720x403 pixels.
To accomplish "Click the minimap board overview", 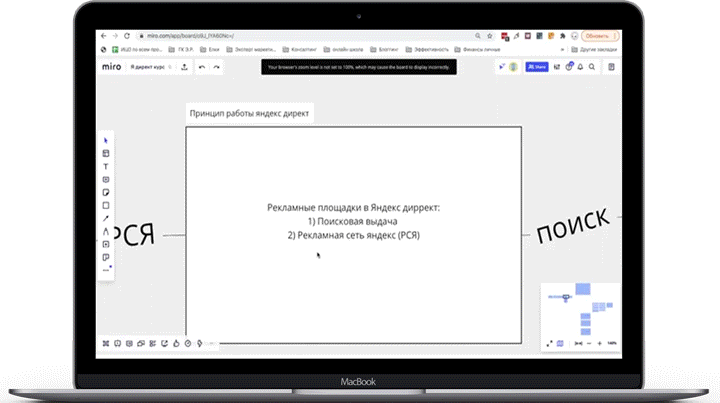I will pos(580,309).
